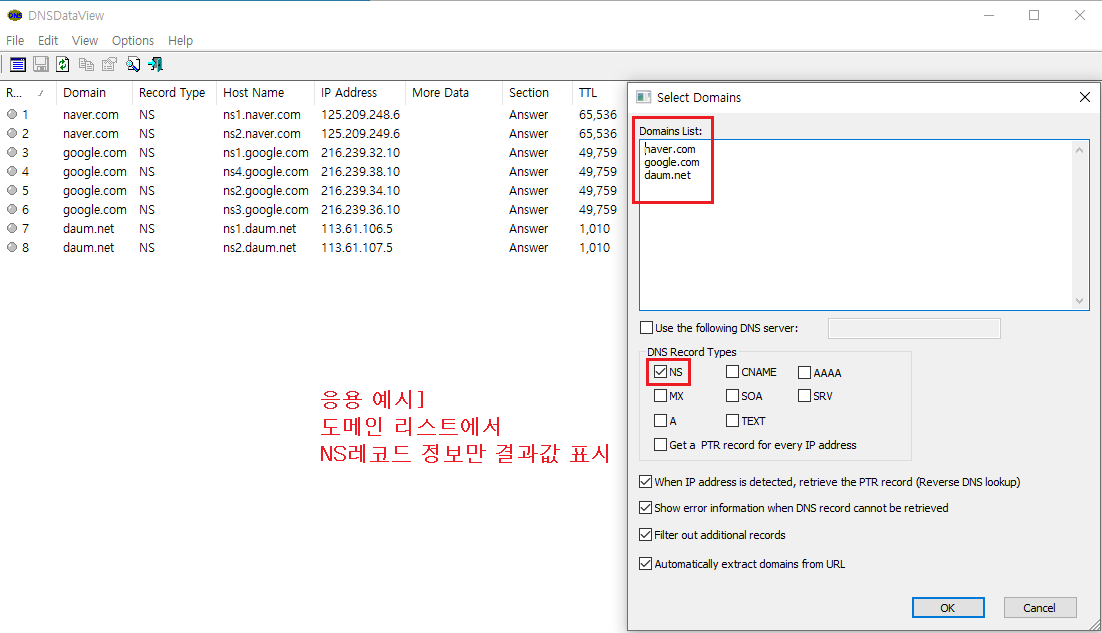Sort by the IP Address column header
This screenshot has height=633, width=1102.
tap(359, 93)
